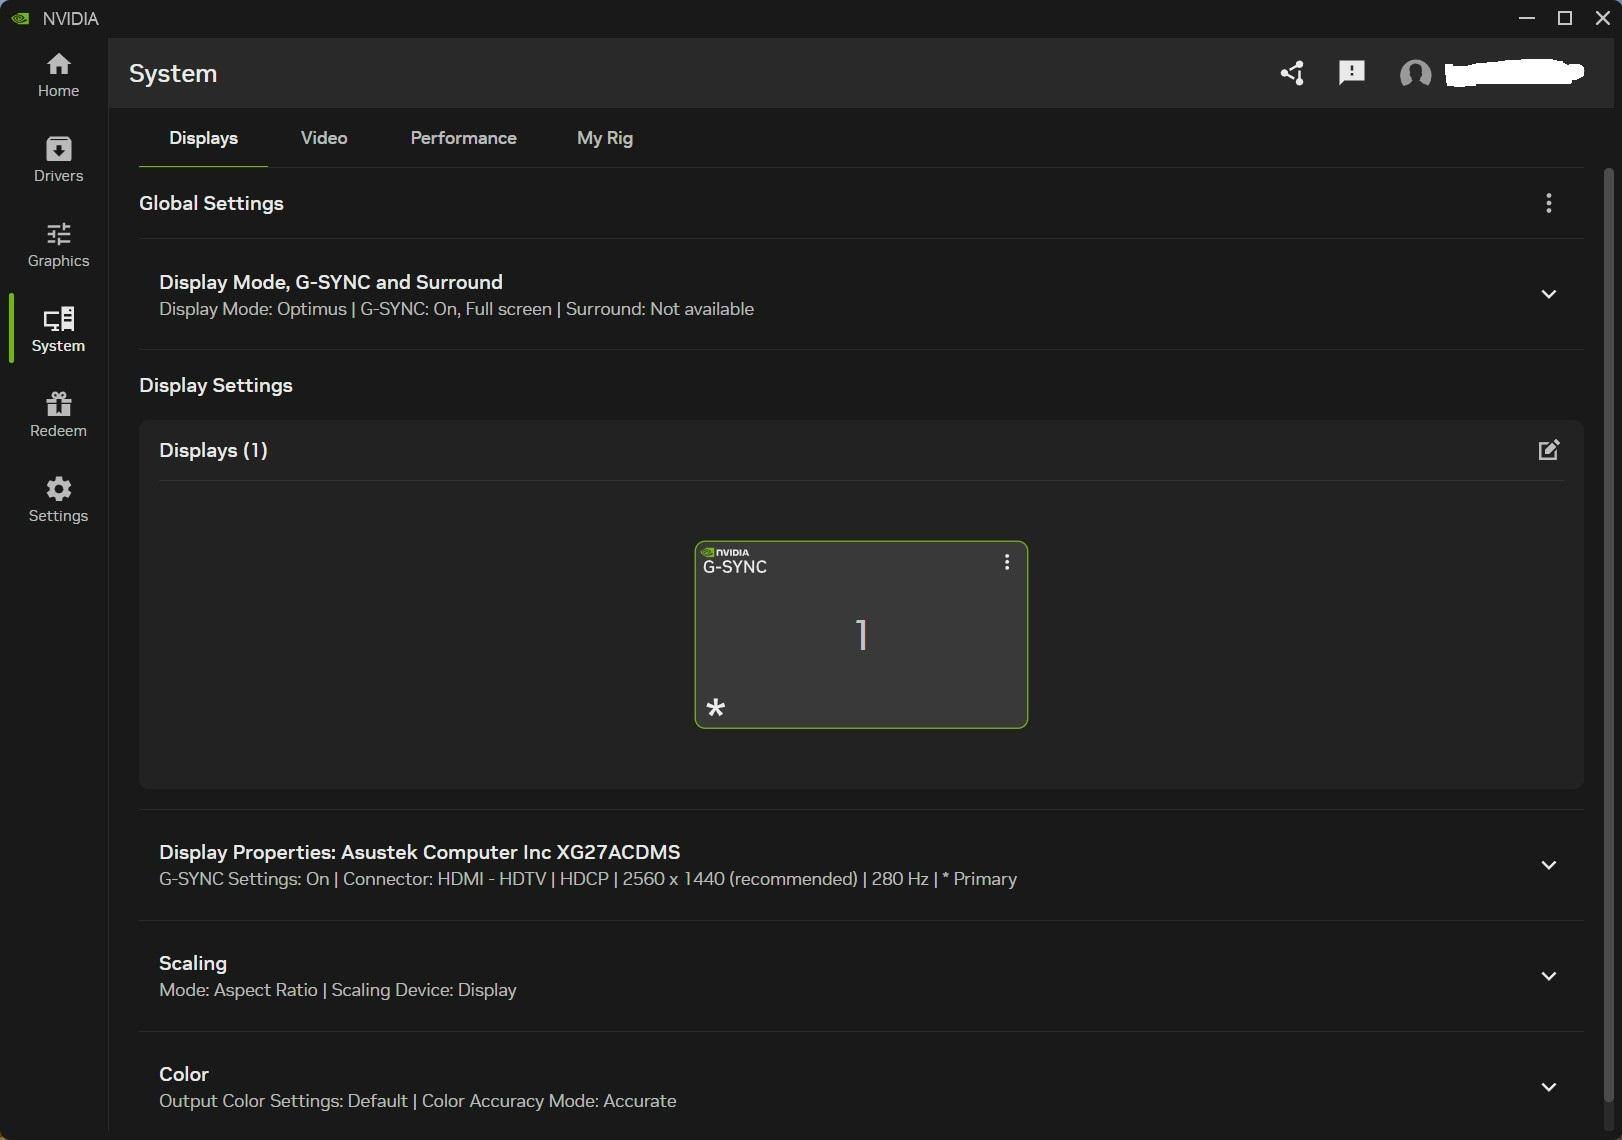This screenshot has width=1622, height=1140.
Task: Open Global Settings three-dot menu
Action: [1548, 203]
